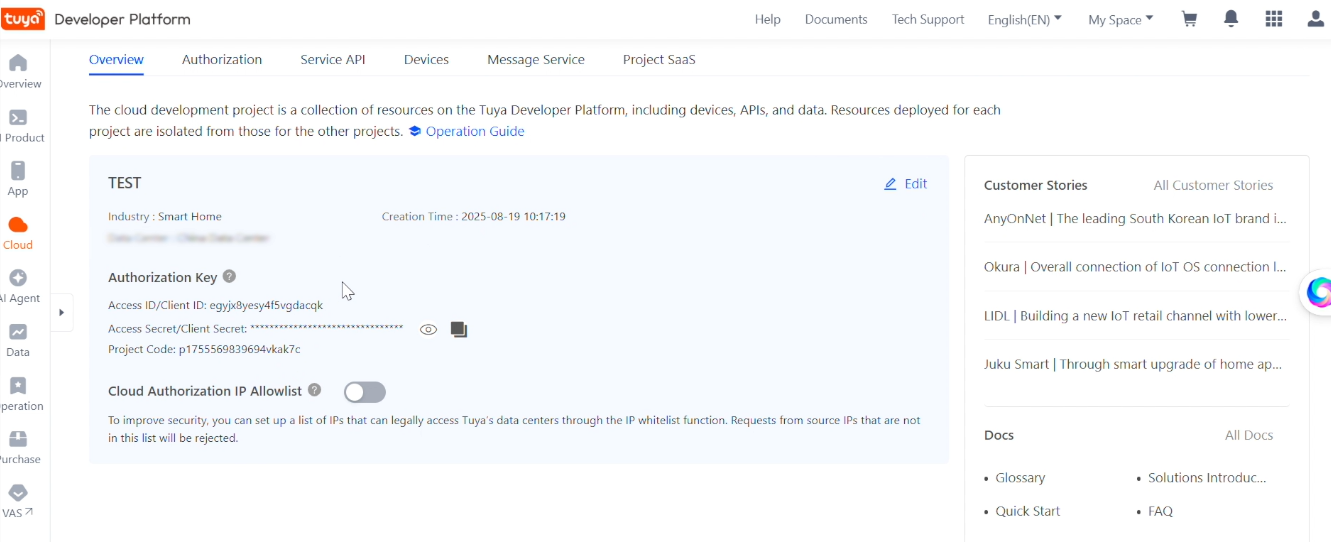Copy the Access Secret with copy icon
This screenshot has height=542, width=1331.
pyautogui.click(x=459, y=329)
